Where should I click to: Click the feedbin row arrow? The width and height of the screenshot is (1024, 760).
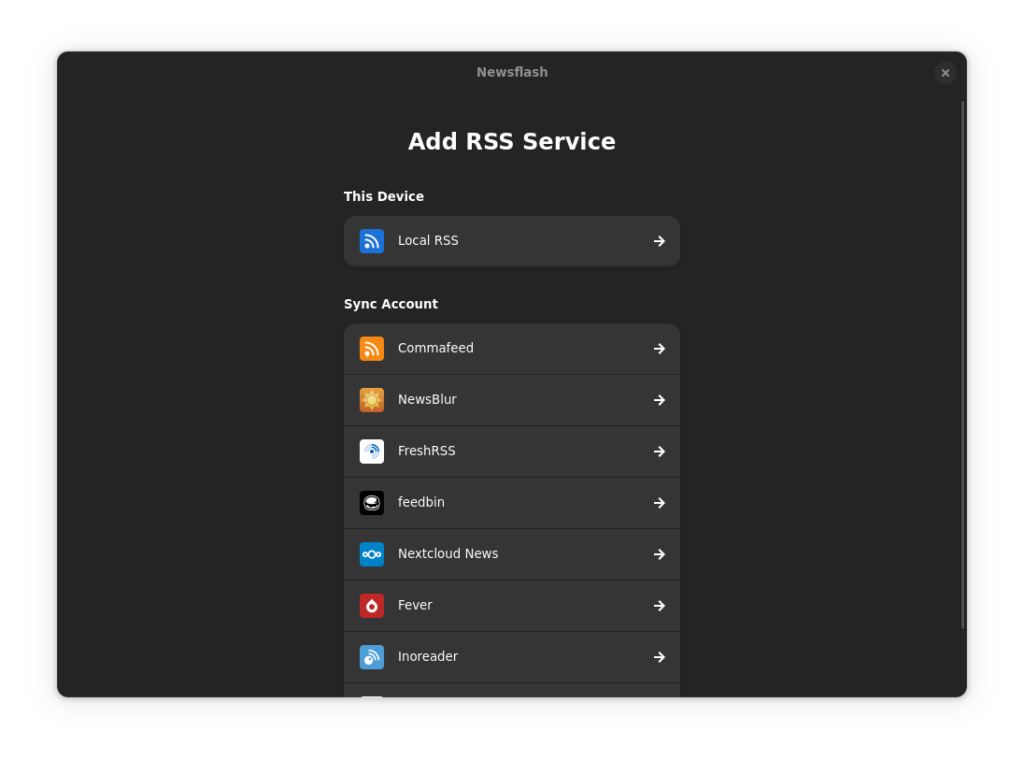click(659, 502)
